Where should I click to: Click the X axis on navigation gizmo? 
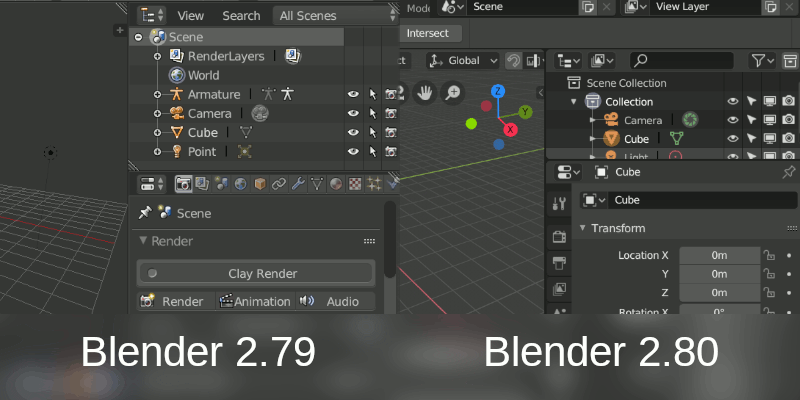[510, 130]
